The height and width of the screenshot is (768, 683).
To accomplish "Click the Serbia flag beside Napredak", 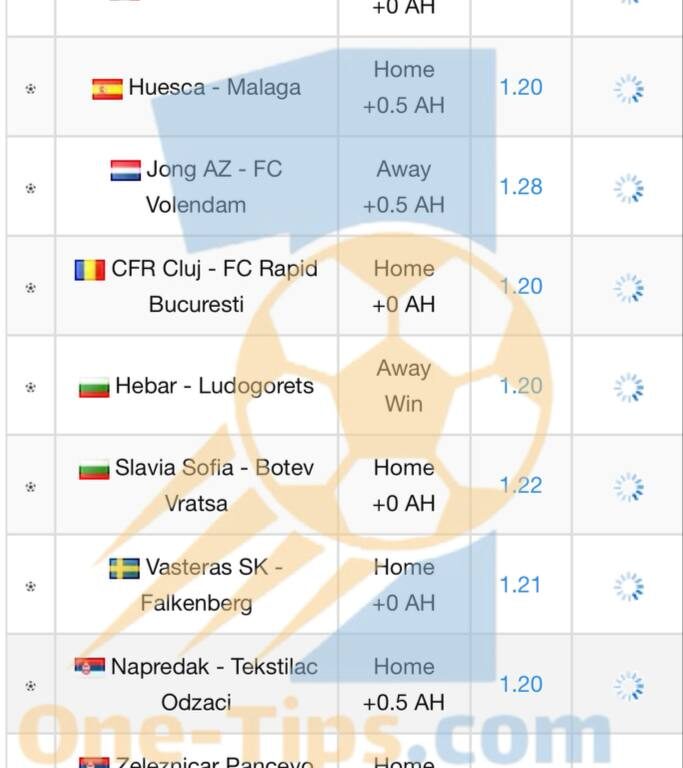I will pyautogui.click(x=90, y=666).
